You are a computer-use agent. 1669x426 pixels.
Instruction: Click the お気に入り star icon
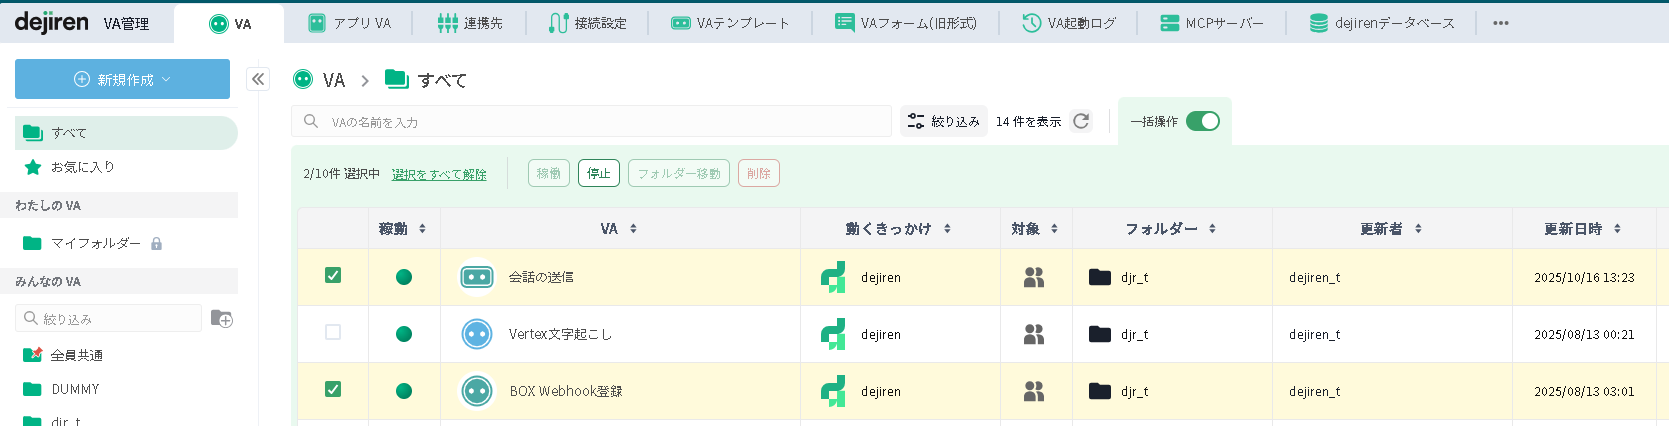tap(33, 167)
